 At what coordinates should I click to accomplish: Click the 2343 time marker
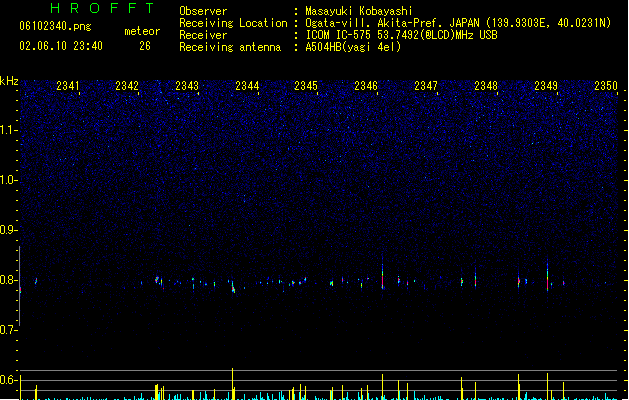click(187, 86)
